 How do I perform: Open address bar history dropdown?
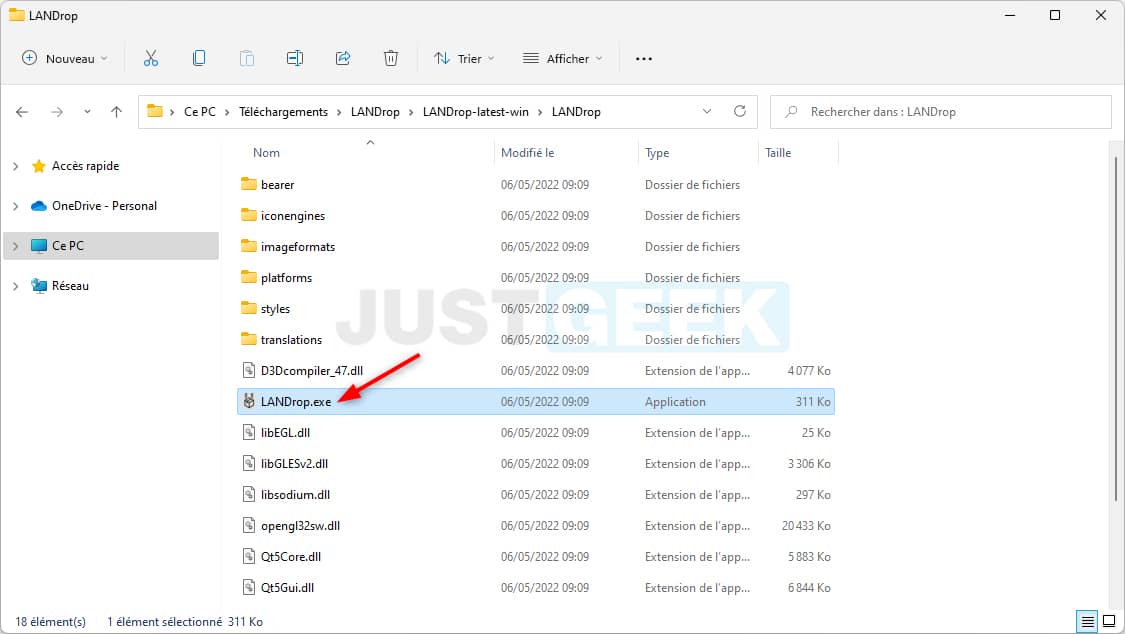coord(707,111)
